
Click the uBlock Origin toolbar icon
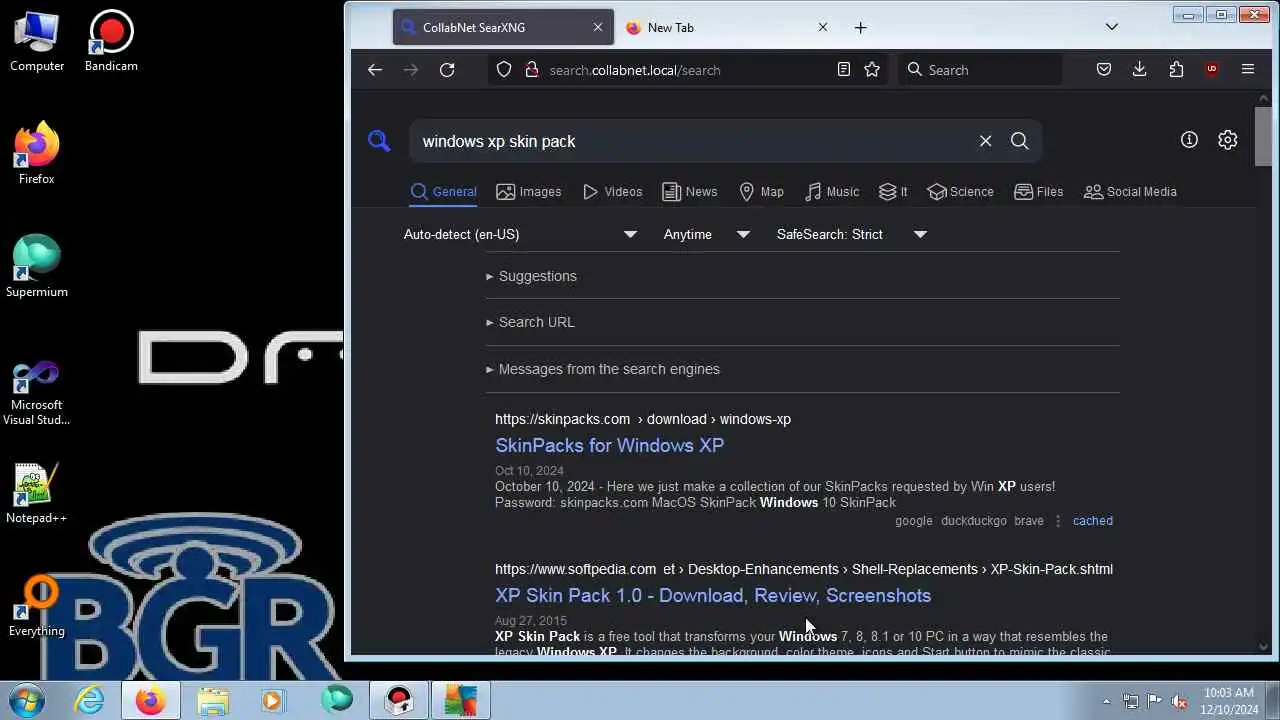pos(1212,70)
